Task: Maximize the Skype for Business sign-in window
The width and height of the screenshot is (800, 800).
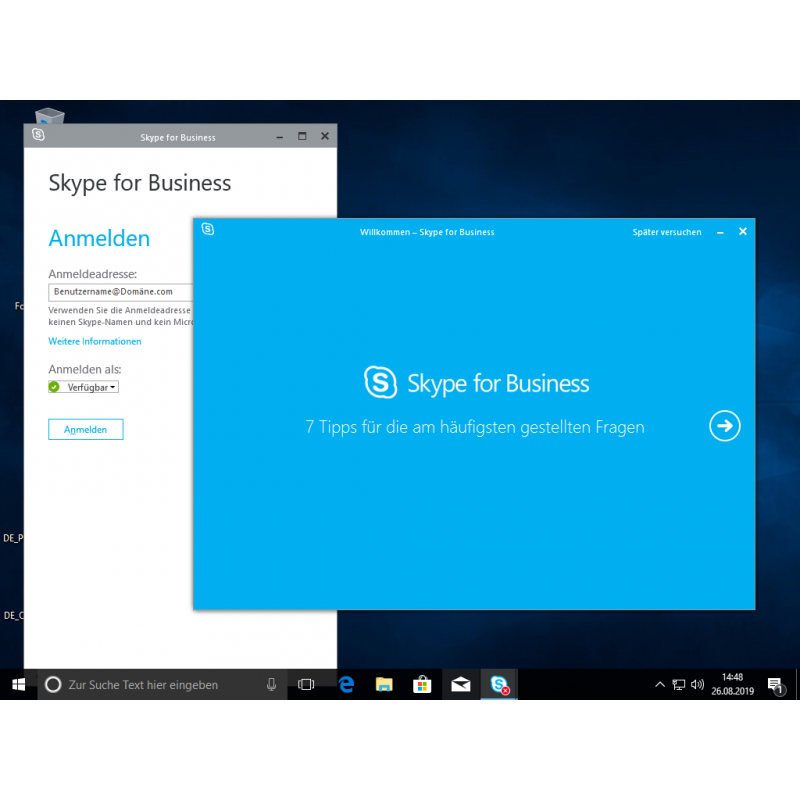Action: tap(302, 136)
